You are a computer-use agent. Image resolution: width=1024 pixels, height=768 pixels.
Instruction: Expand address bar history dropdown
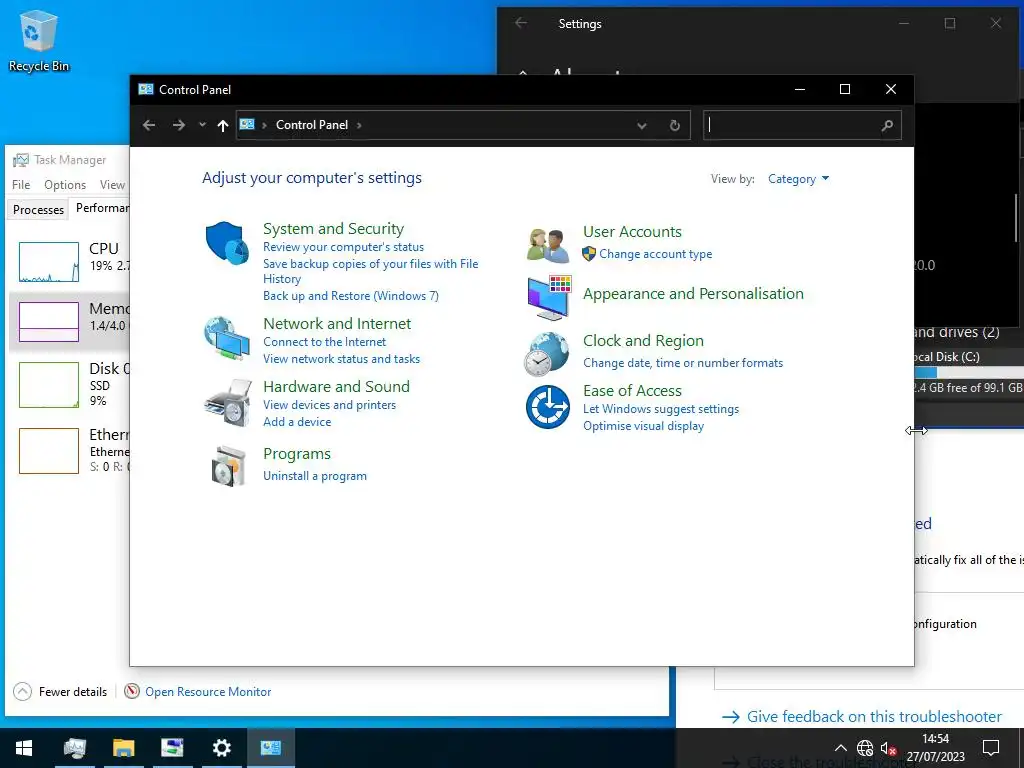(641, 125)
